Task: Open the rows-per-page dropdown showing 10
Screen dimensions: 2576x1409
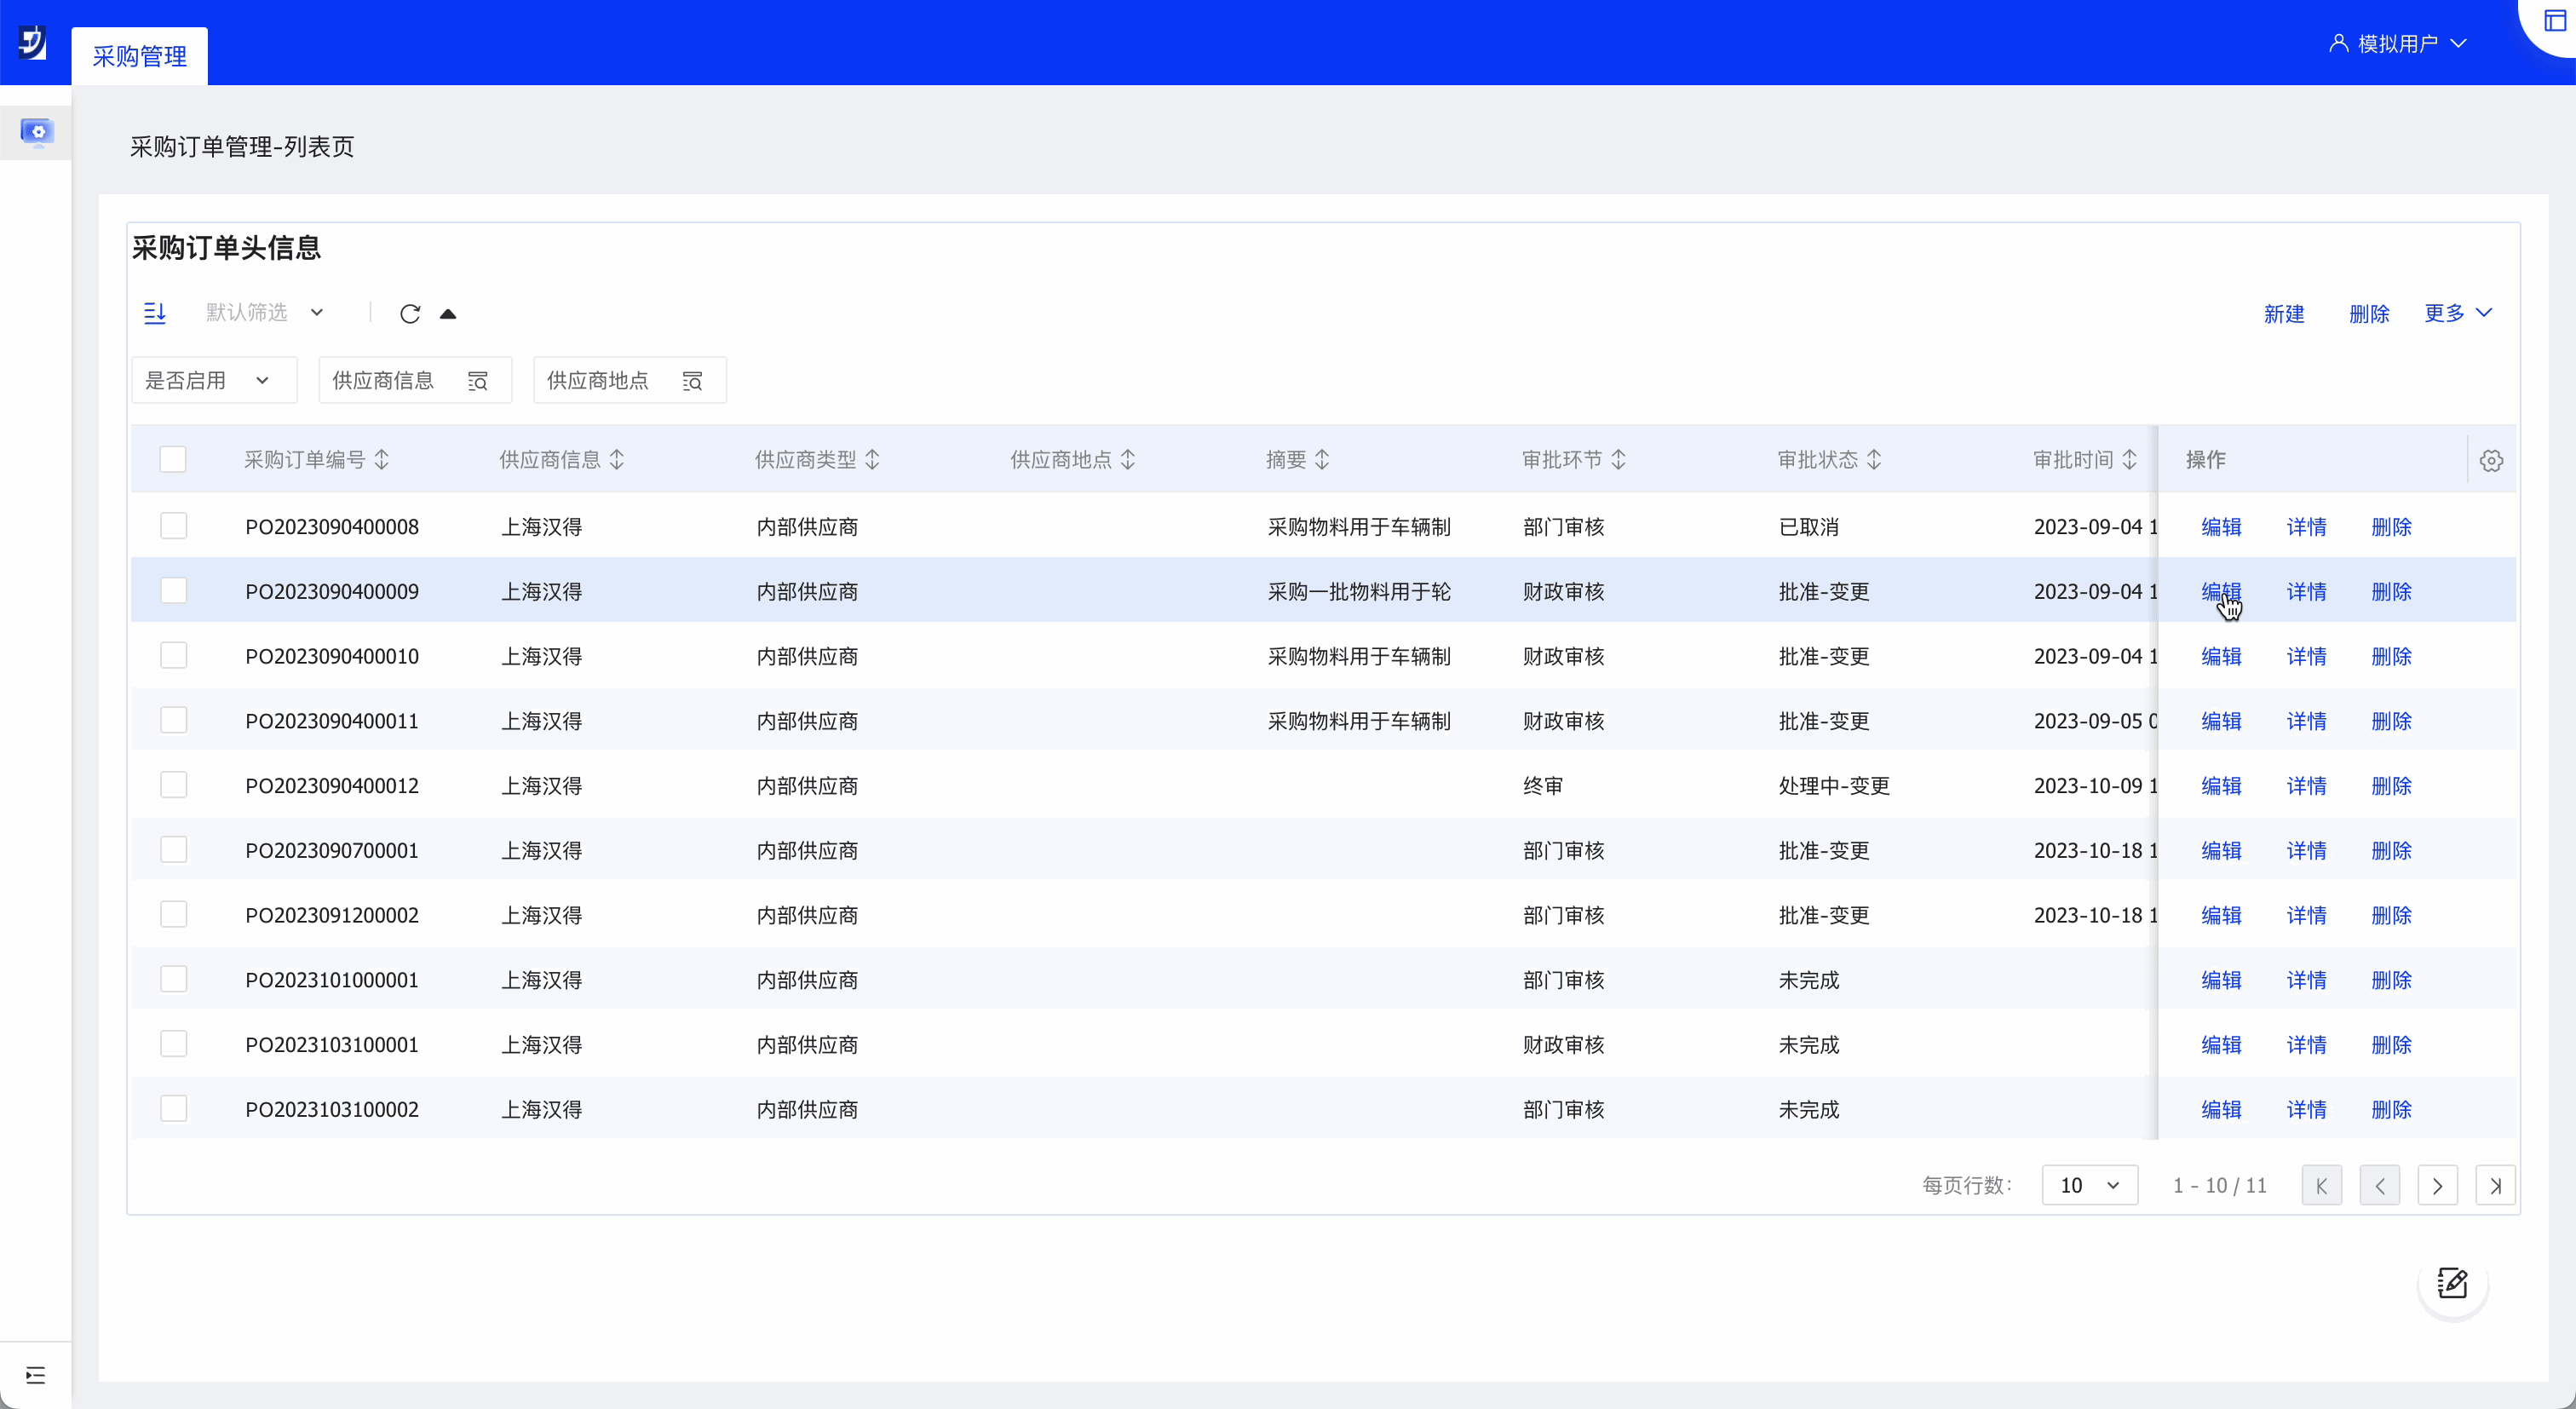Action: point(2089,1186)
